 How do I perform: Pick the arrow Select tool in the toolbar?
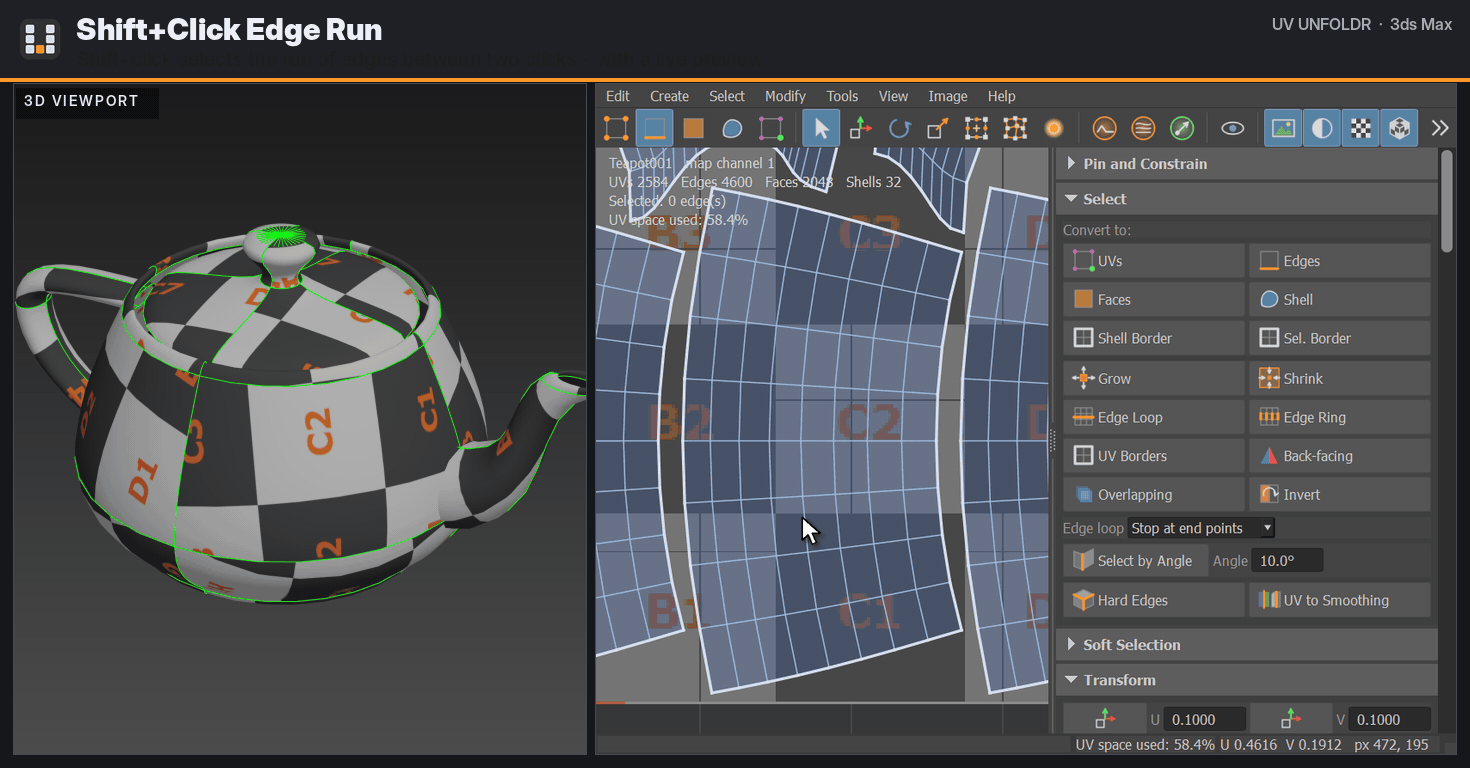[821, 128]
